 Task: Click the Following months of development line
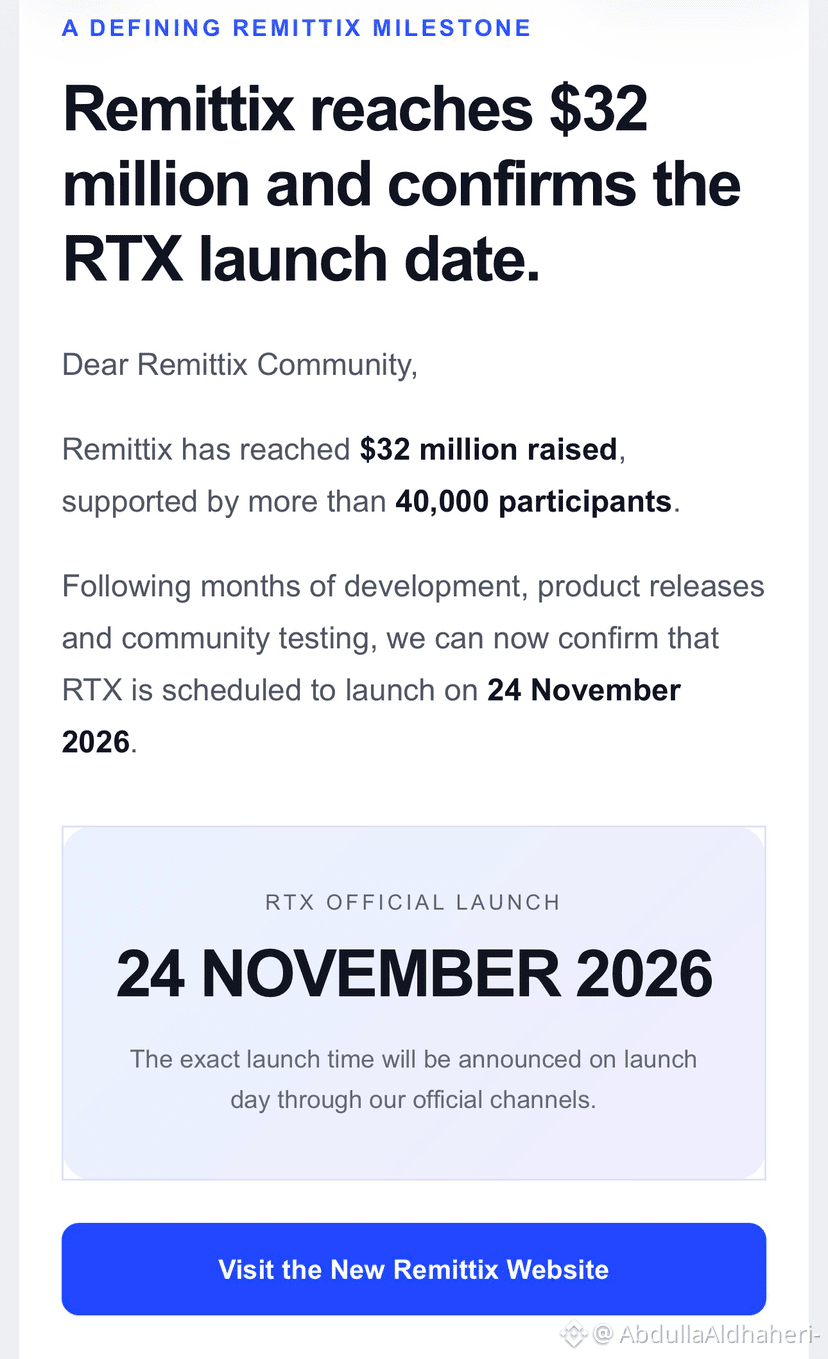coord(413,586)
